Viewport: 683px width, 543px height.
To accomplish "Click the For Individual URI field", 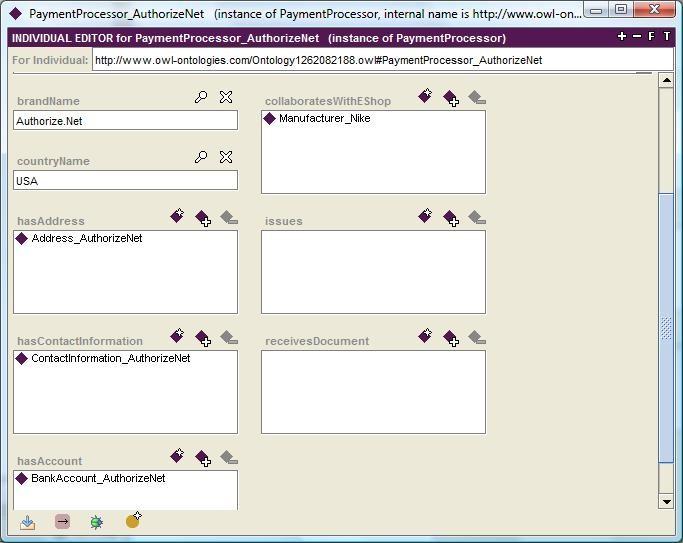I will click(382, 60).
